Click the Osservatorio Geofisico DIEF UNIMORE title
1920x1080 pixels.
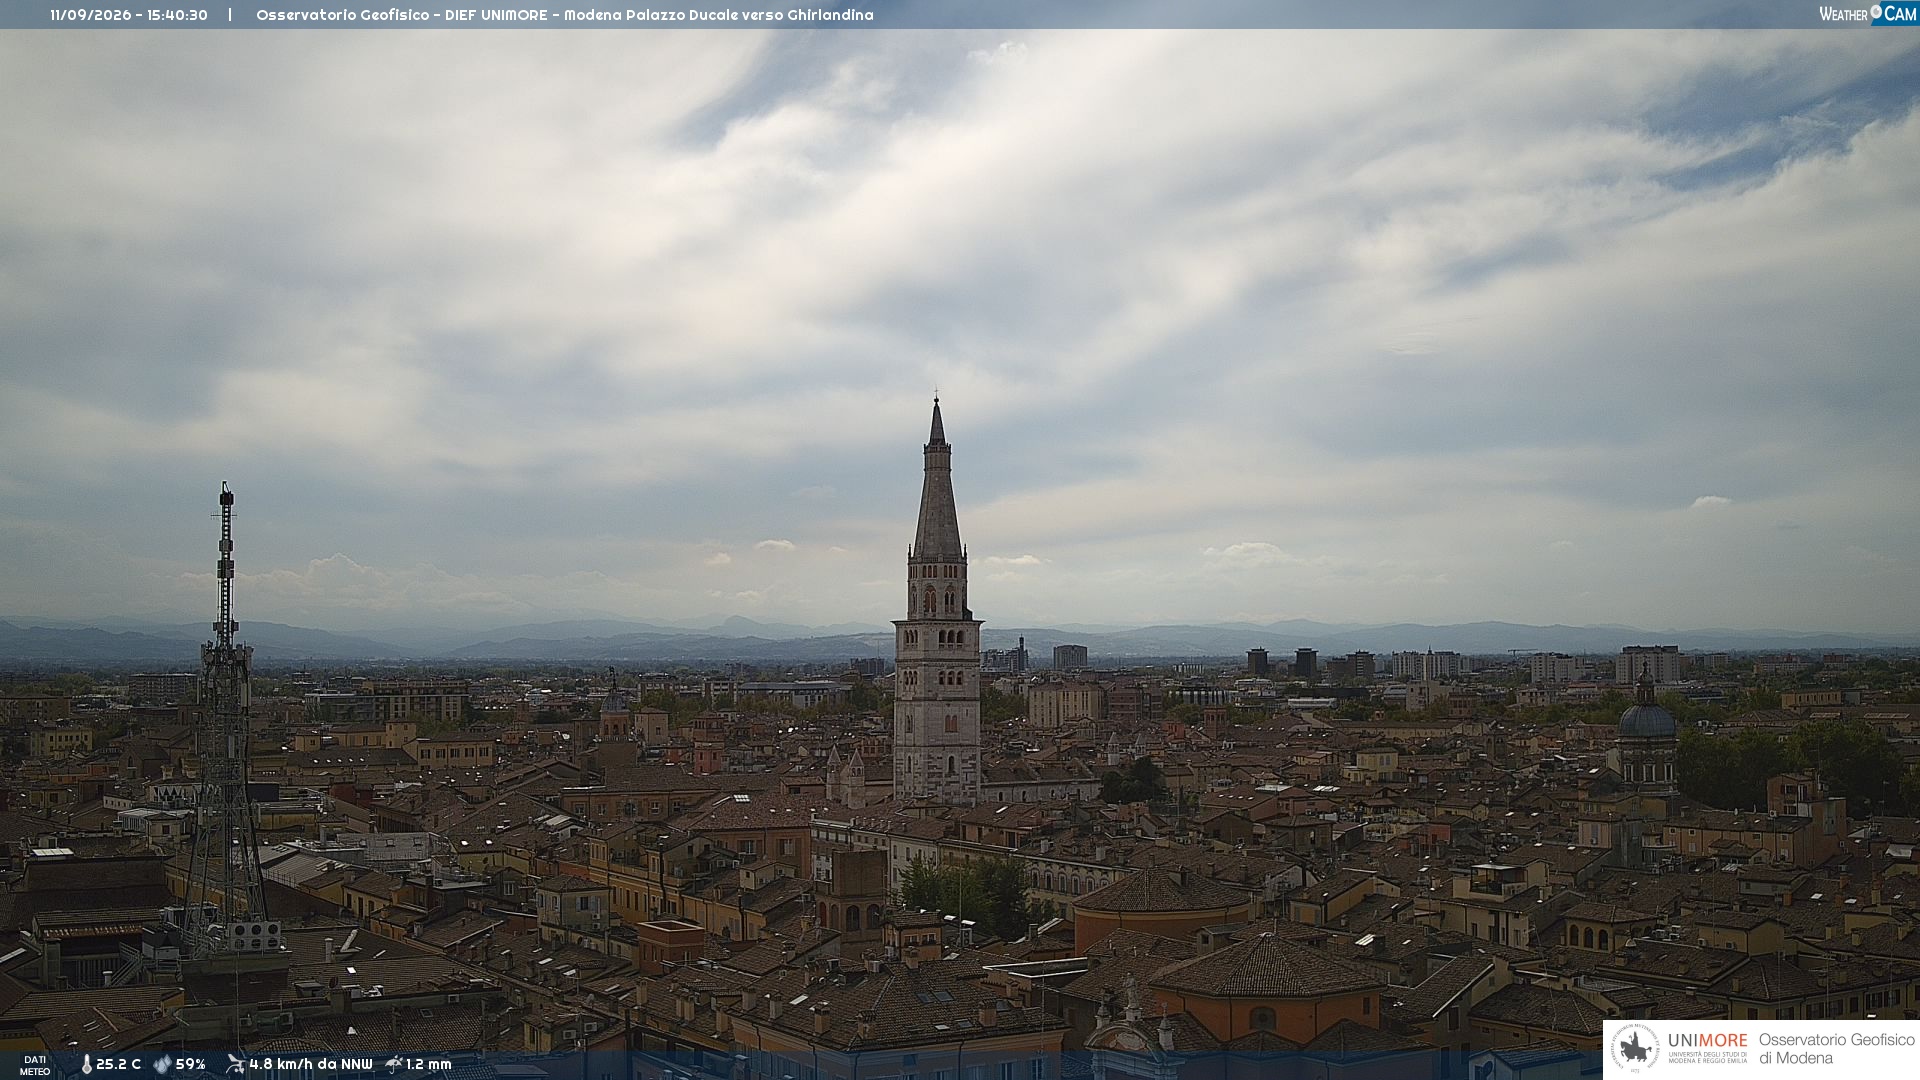click(x=402, y=15)
